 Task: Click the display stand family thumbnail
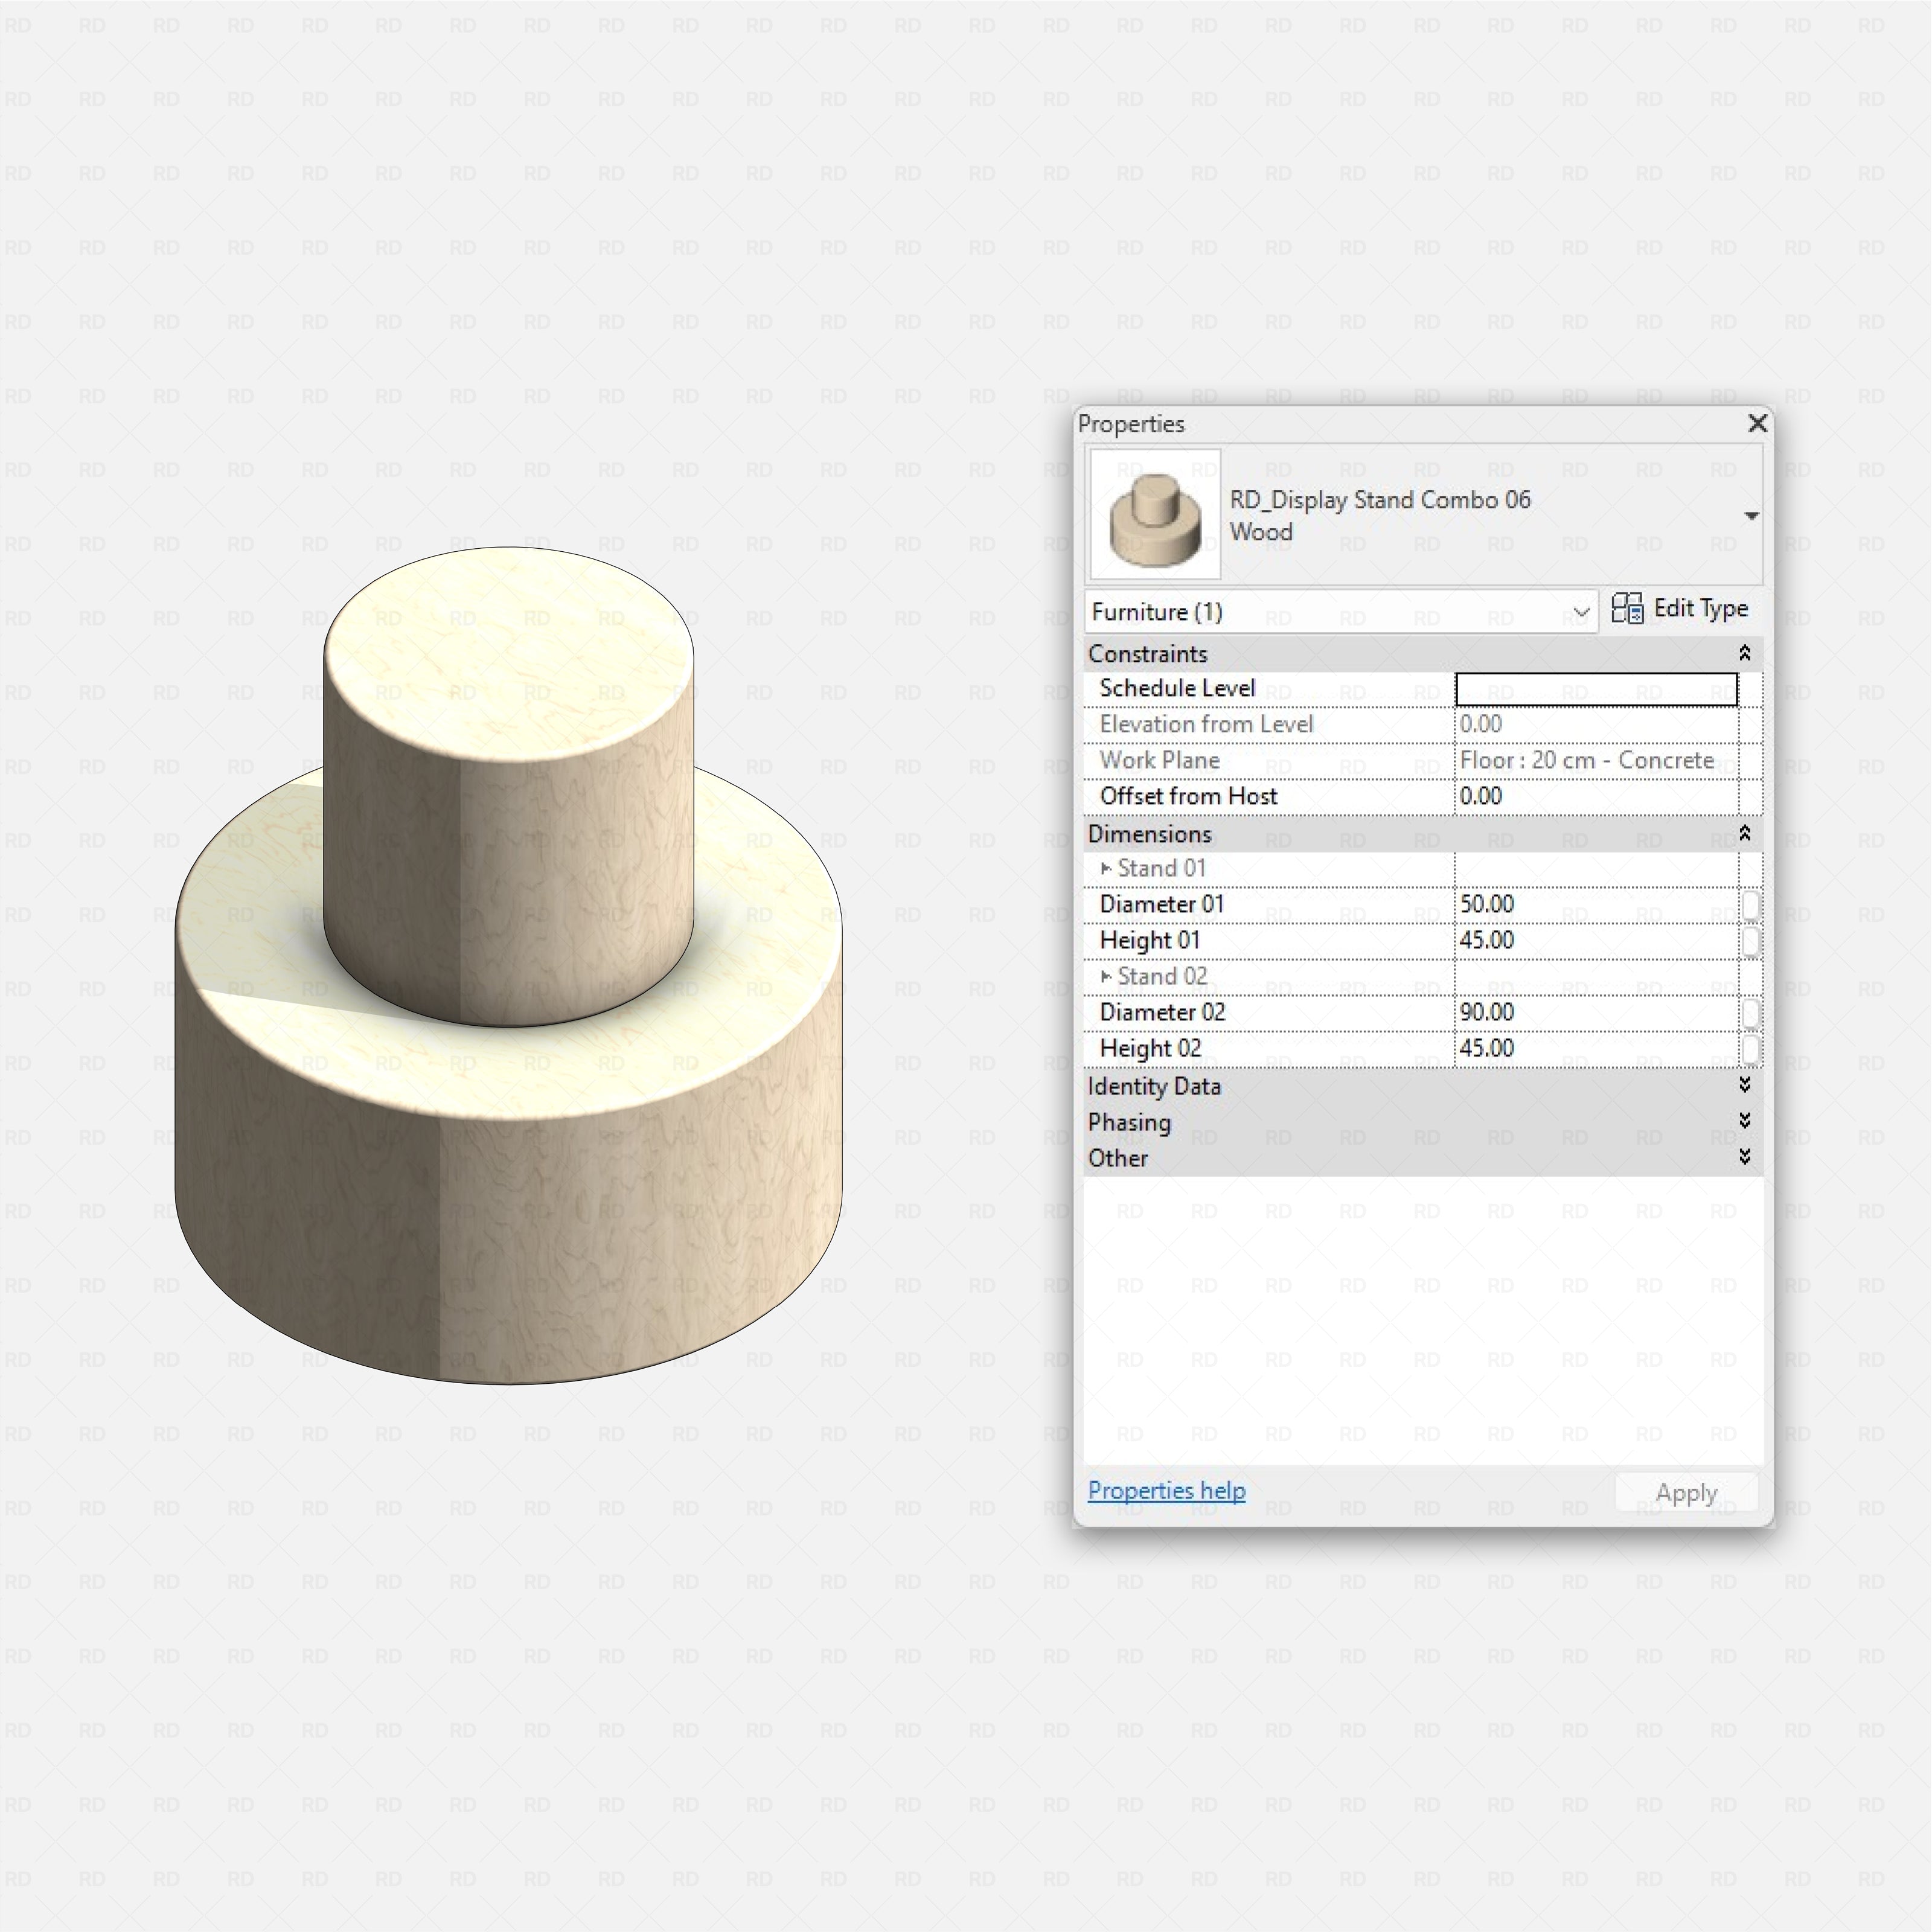(1155, 514)
